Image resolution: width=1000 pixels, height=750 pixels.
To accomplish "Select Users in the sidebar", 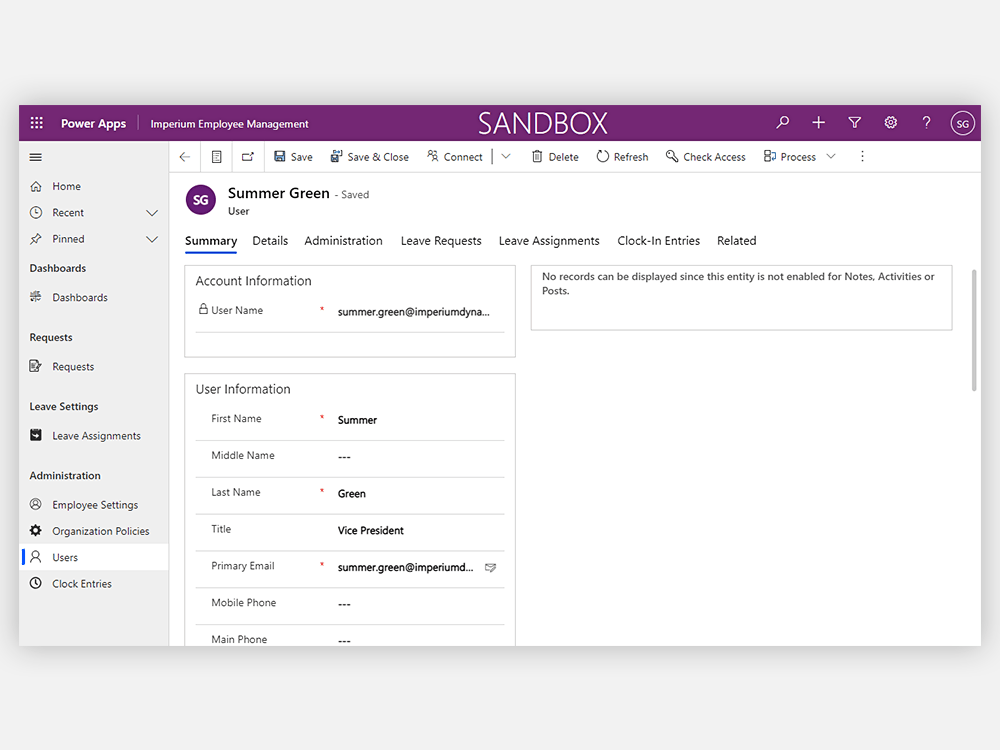I will click(94, 557).
